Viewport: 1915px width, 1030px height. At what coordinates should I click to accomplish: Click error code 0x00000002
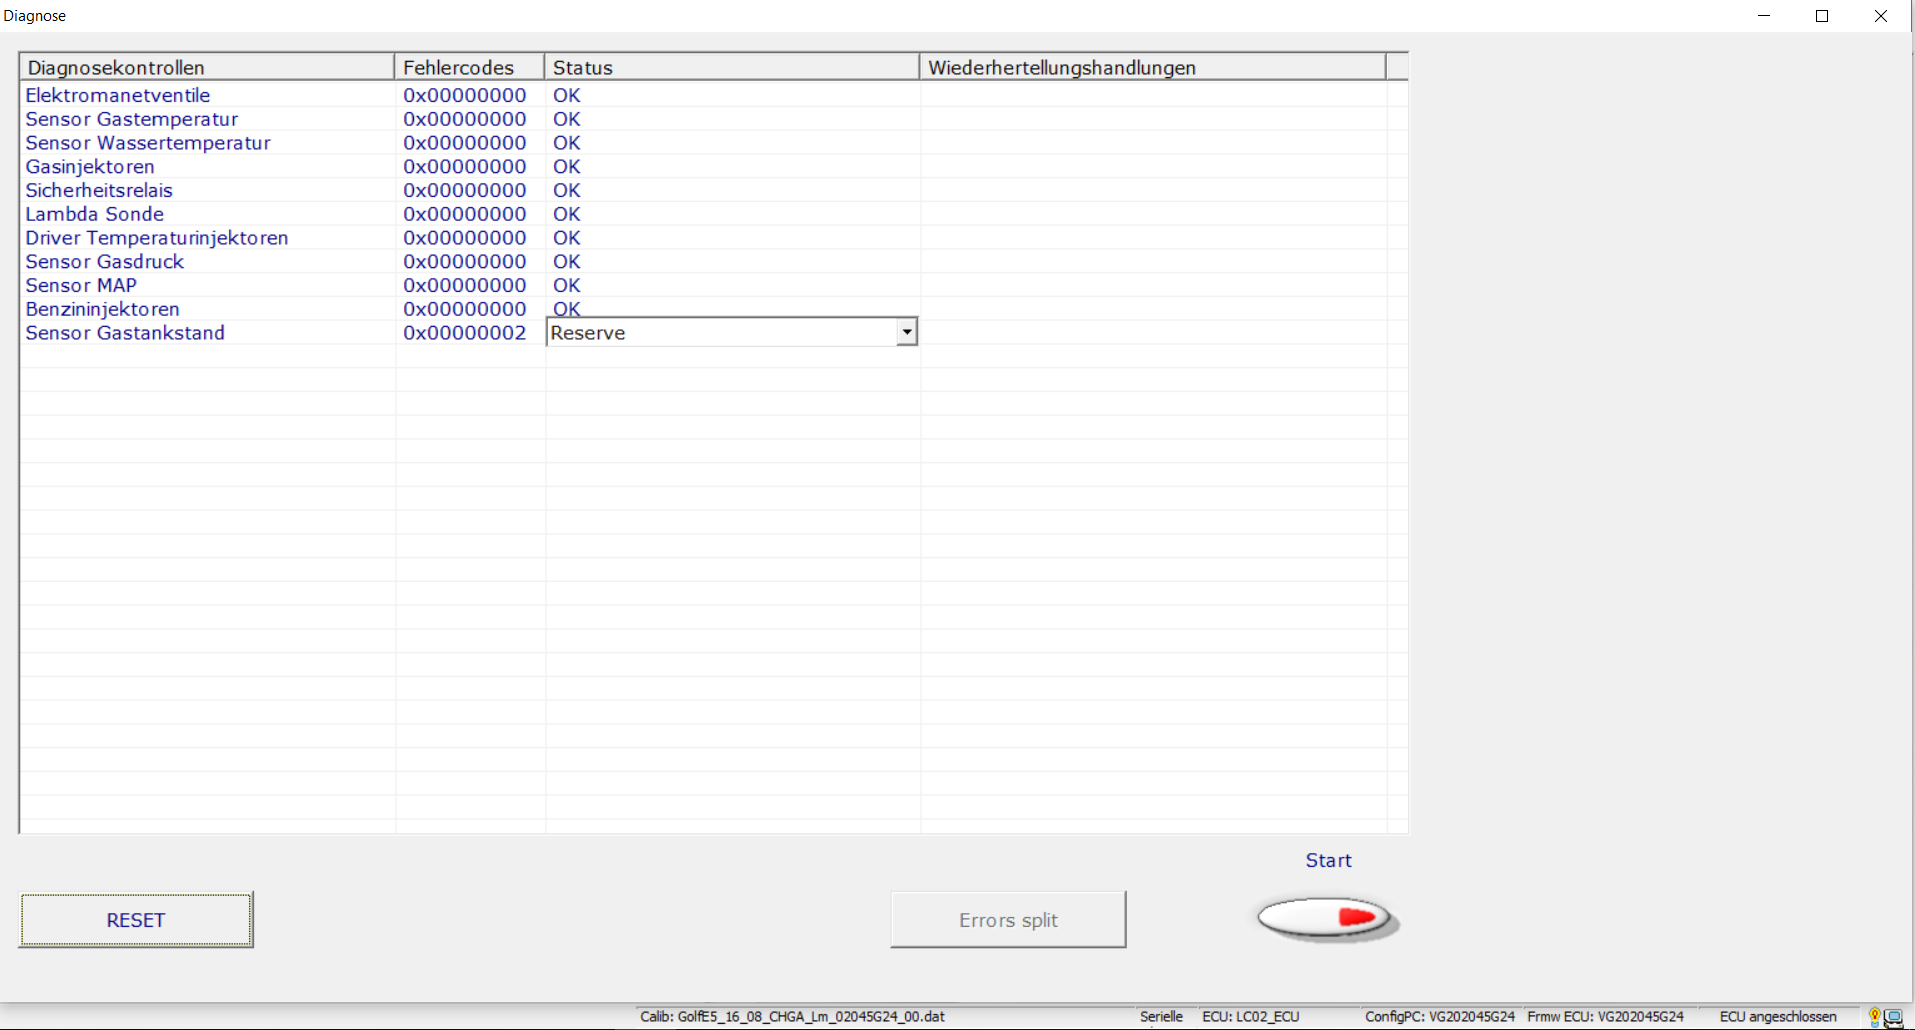[465, 333]
